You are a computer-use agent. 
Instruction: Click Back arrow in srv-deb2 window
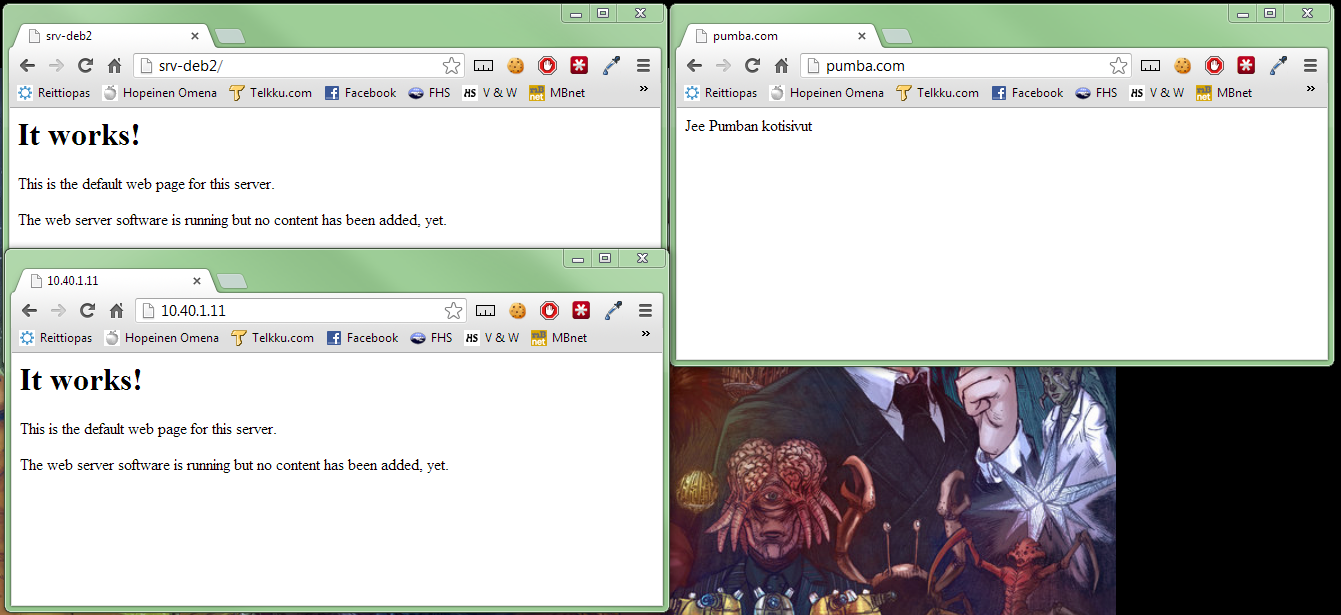[28, 66]
